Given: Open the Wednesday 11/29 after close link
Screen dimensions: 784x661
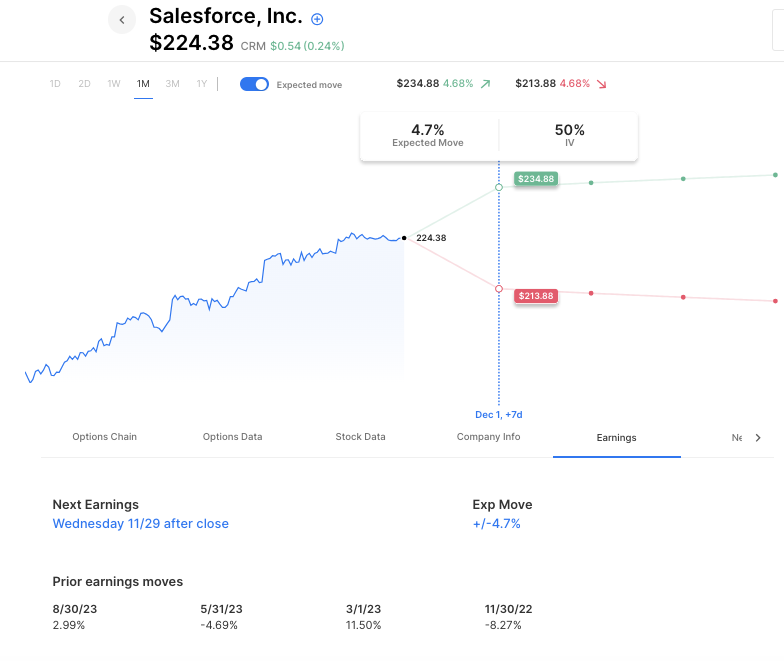Looking at the screenshot, I should pos(141,523).
